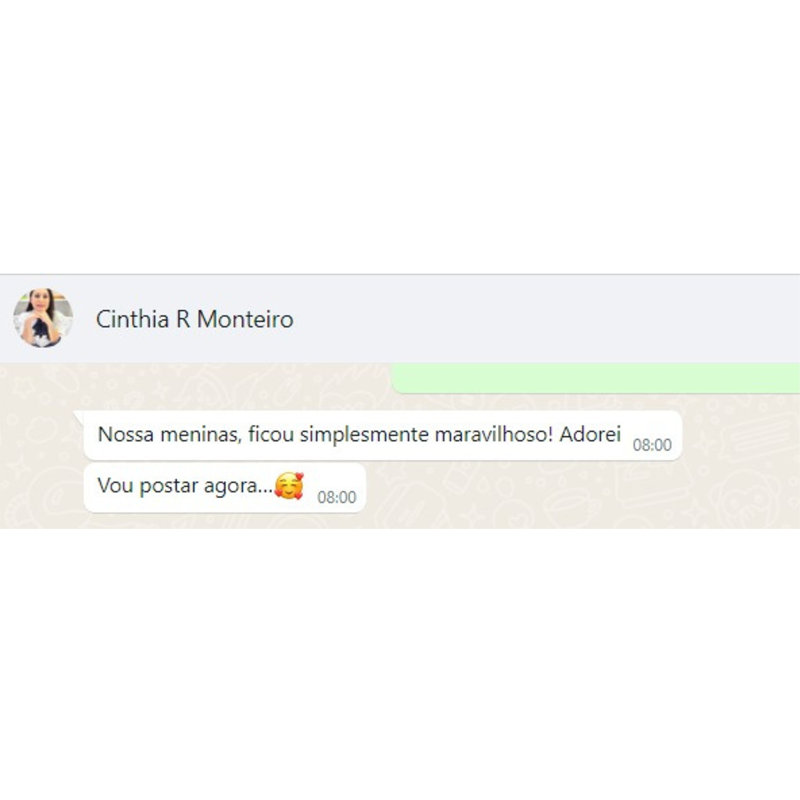The height and width of the screenshot is (800, 800).
Task: Click the word Adorei in the first message
Action: pos(590,435)
